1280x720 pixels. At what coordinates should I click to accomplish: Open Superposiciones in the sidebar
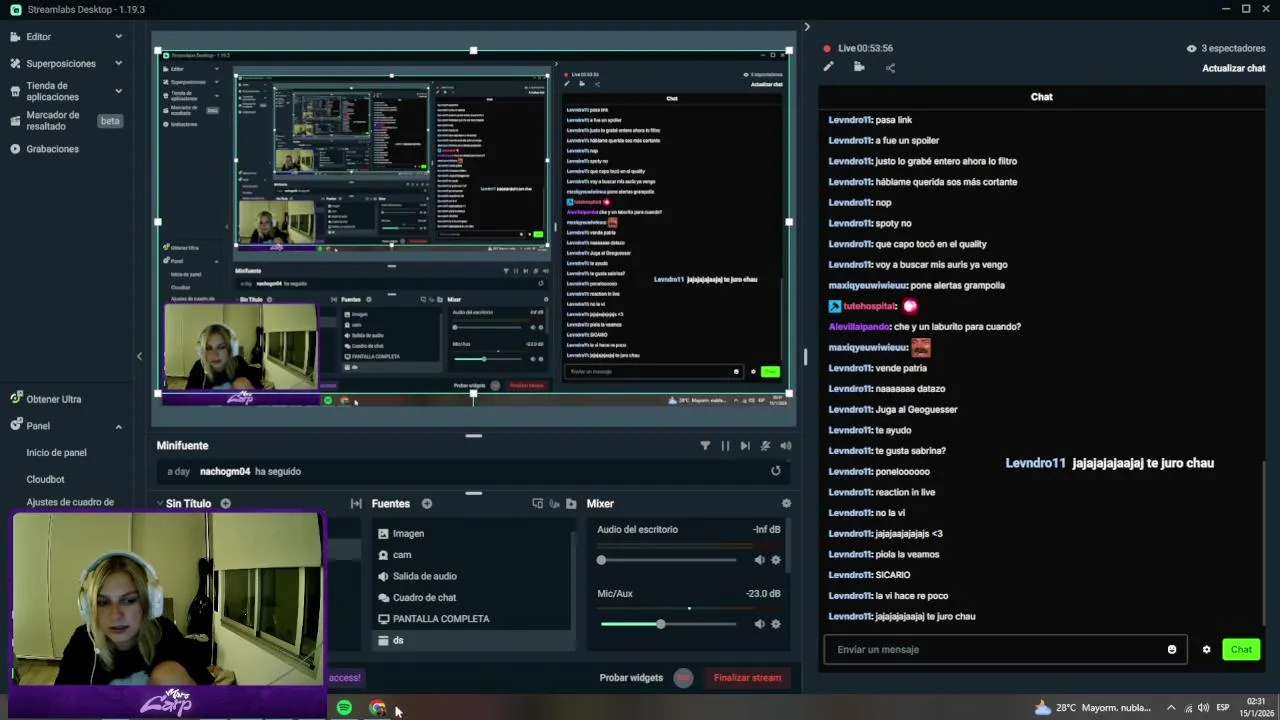pos(60,64)
